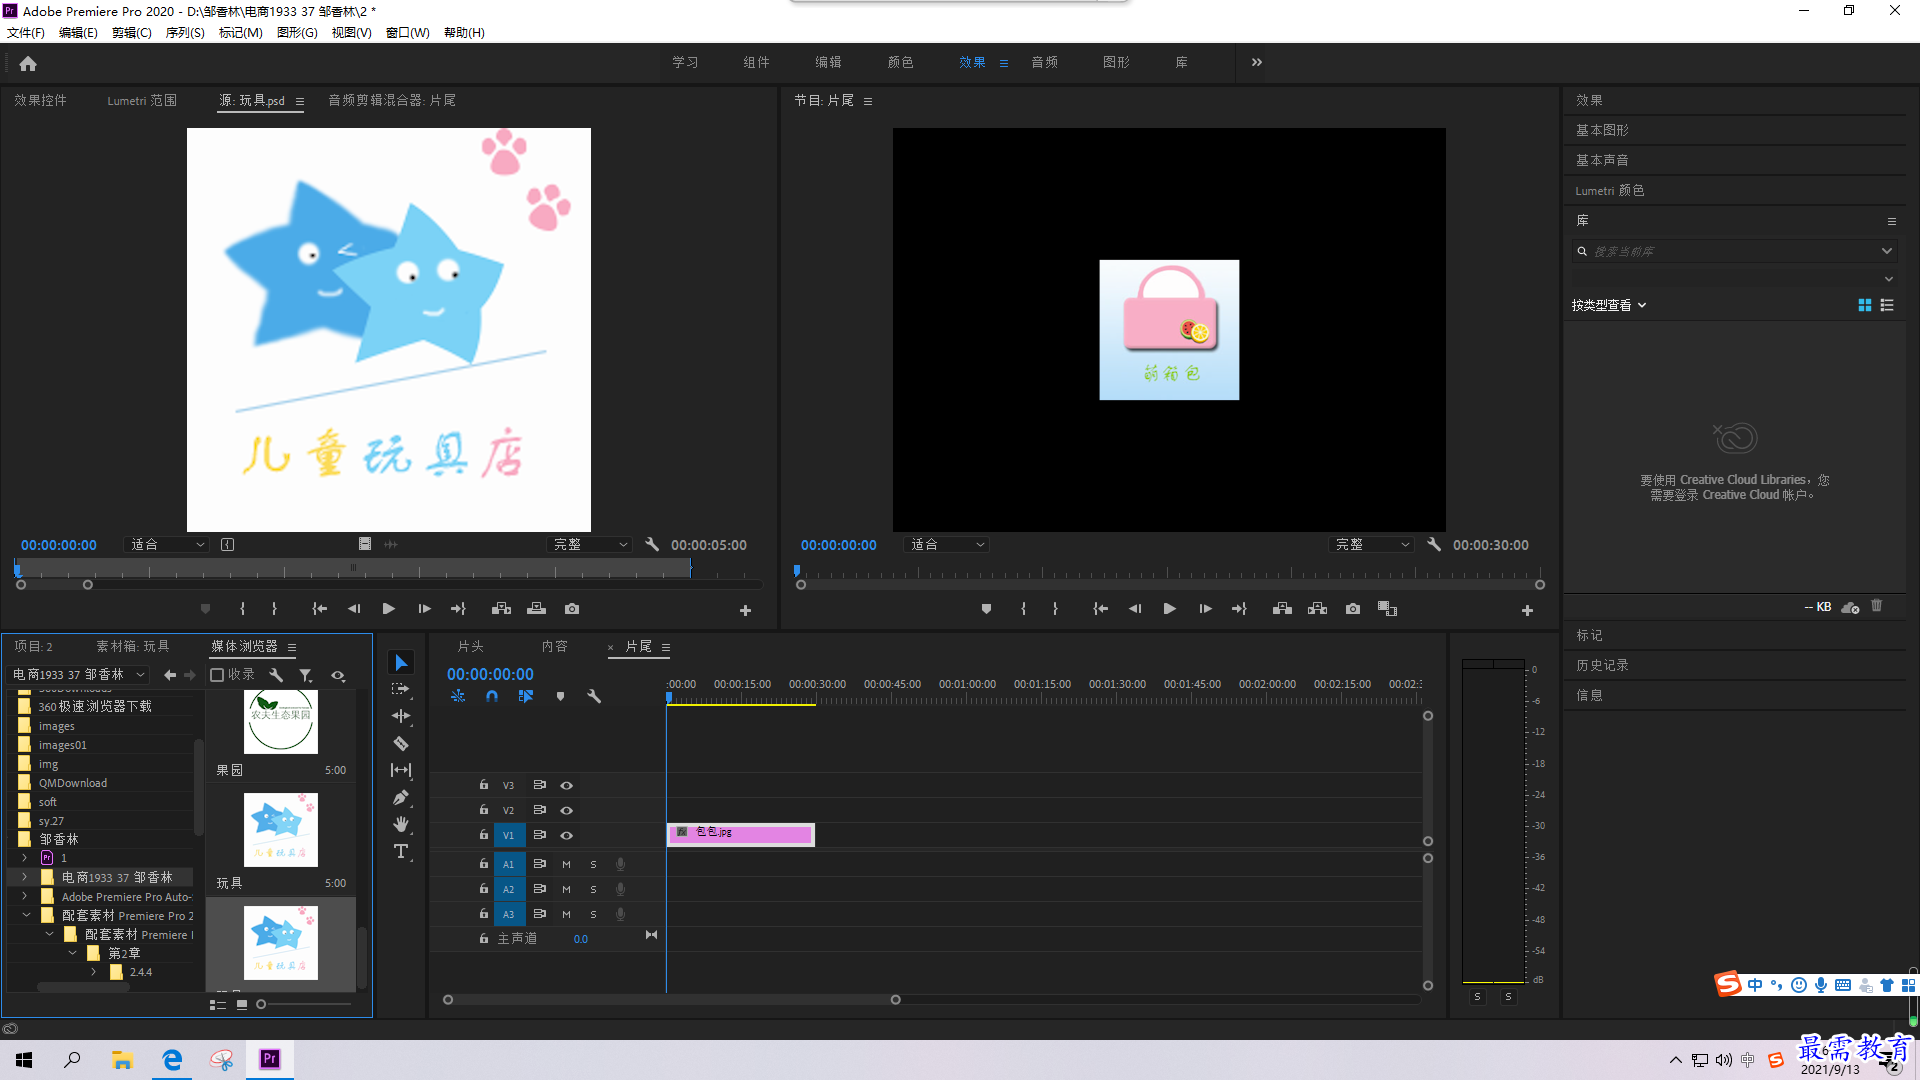The height and width of the screenshot is (1080, 1920).
Task: Switch to 编辑 workspace tab
Action: click(828, 62)
